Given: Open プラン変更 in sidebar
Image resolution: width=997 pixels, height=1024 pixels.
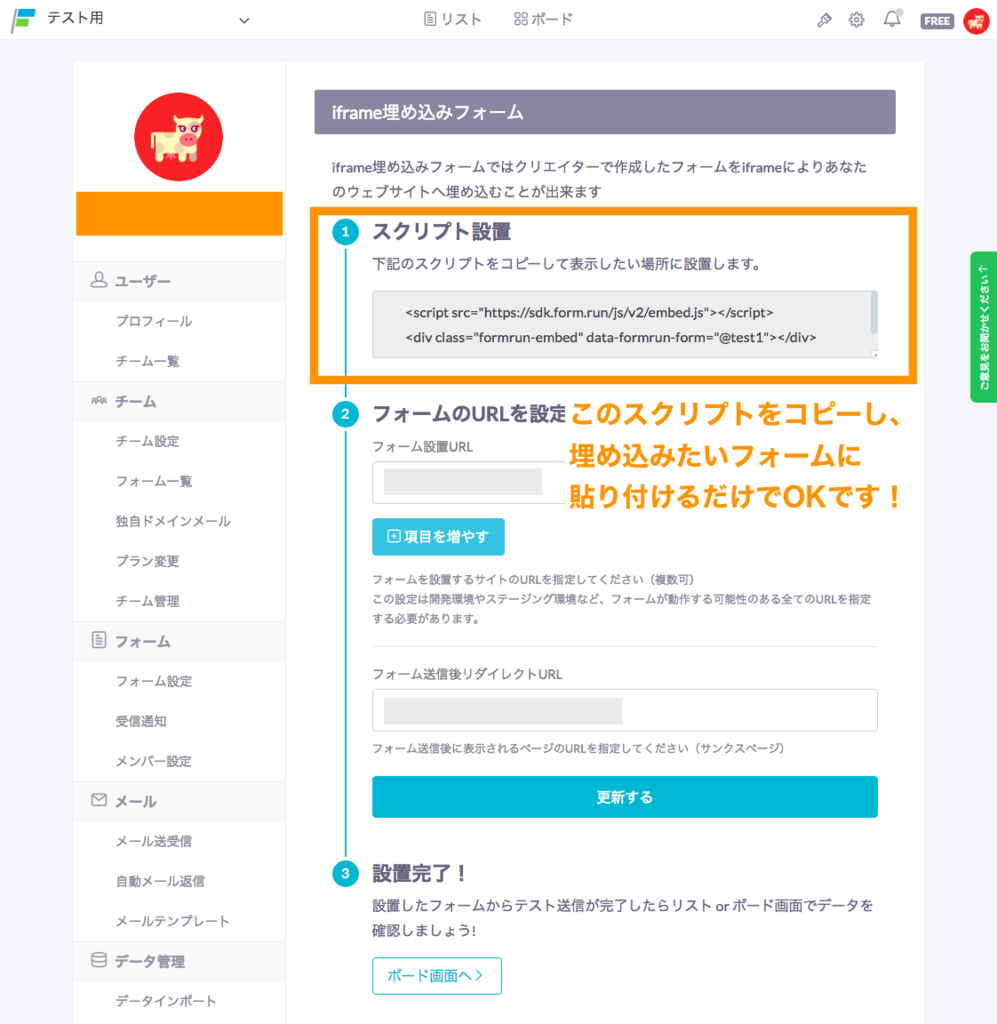Looking at the screenshot, I should tap(148, 561).
